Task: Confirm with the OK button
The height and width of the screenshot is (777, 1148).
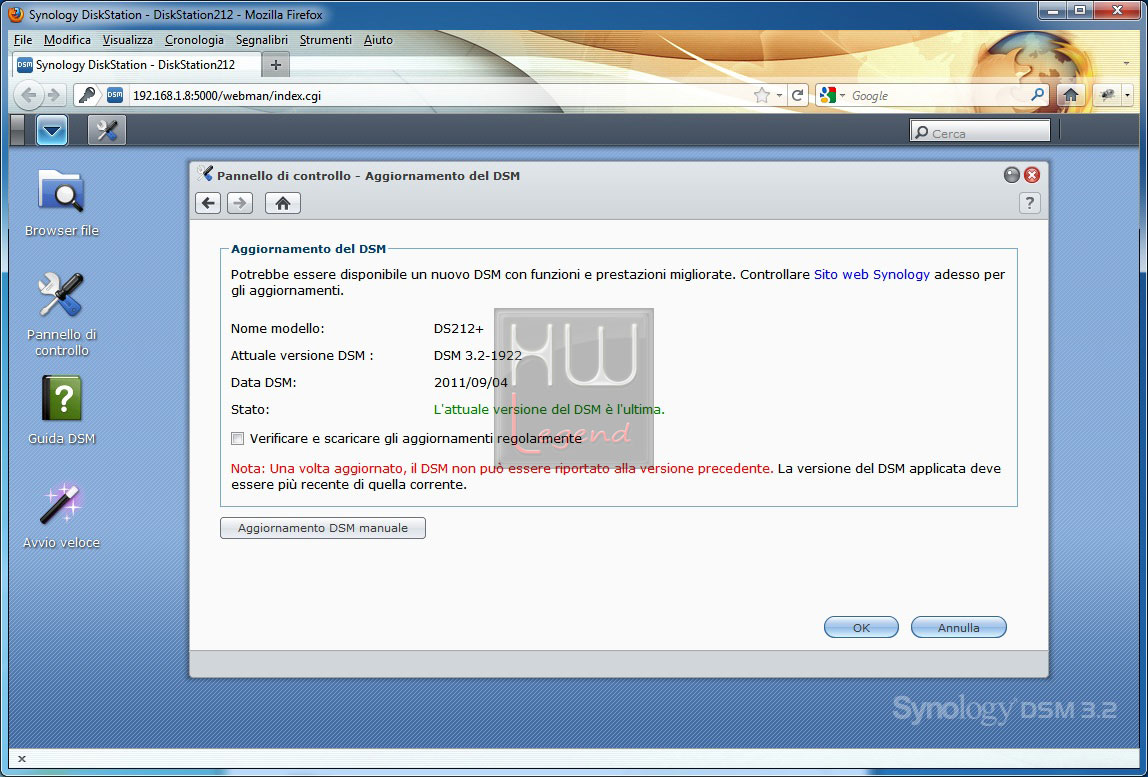Action: (861, 628)
